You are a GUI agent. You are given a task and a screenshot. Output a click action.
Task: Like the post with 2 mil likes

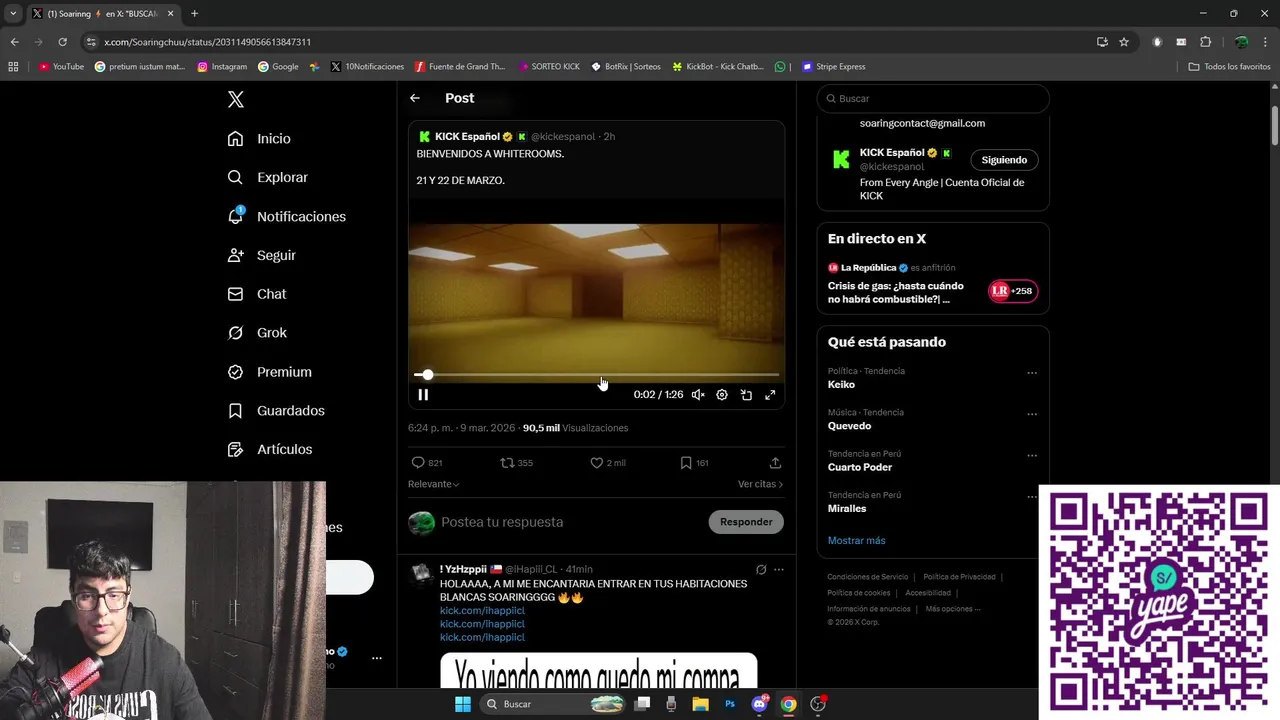(608, 463)
